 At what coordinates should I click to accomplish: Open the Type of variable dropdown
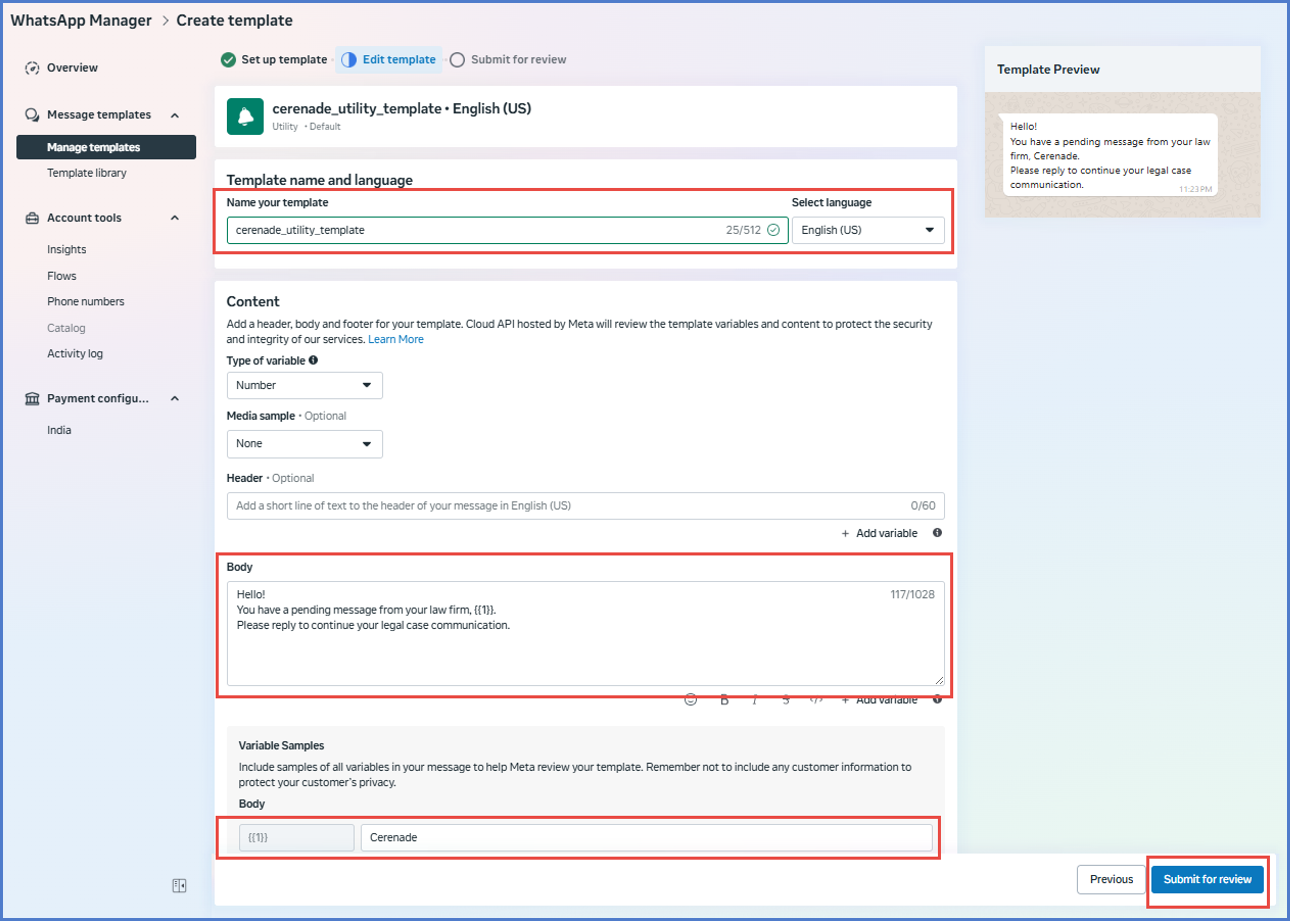[304, 385]
